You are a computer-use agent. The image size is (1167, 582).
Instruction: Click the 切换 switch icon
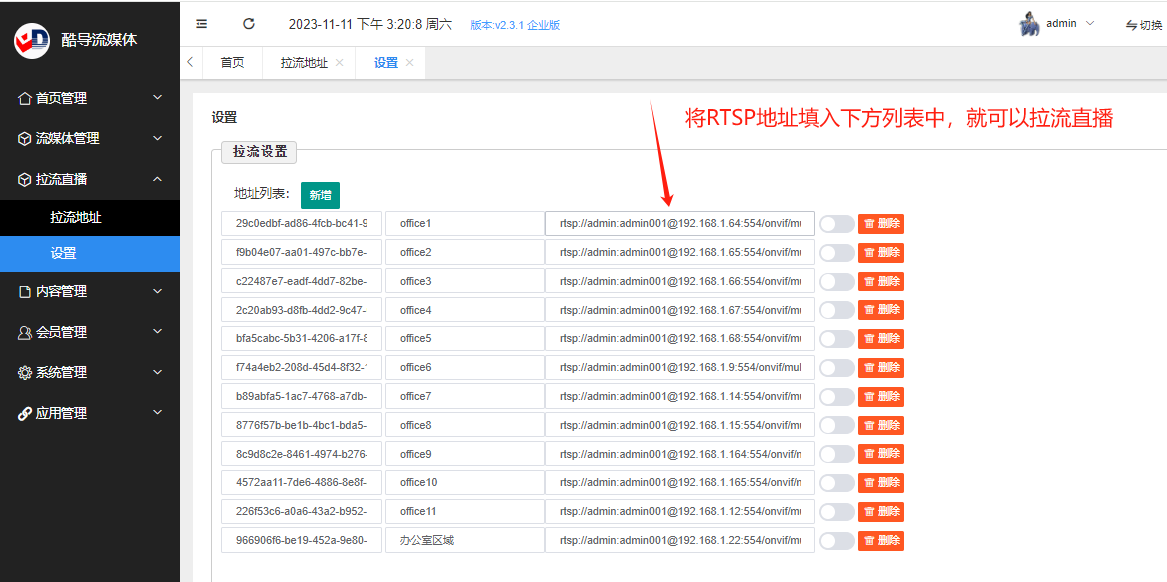1132,25
